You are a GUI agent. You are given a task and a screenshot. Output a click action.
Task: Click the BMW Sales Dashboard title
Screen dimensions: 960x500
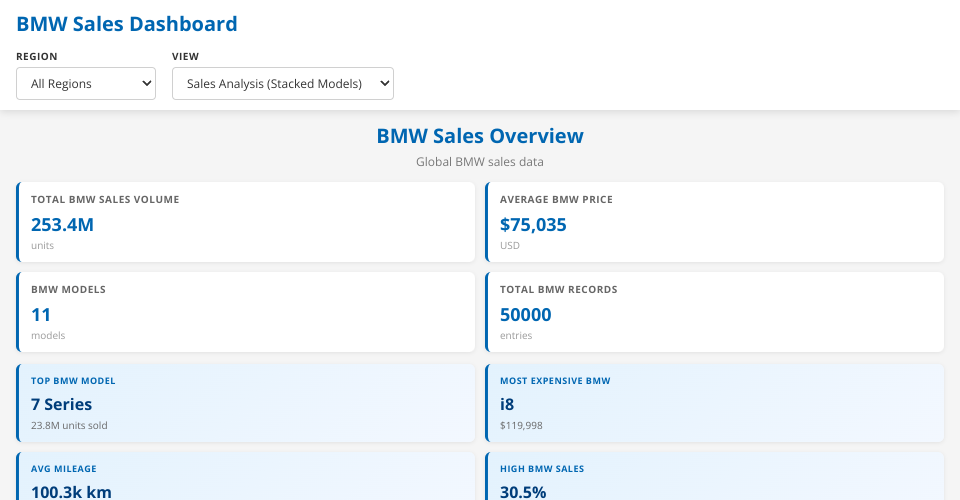127,24
